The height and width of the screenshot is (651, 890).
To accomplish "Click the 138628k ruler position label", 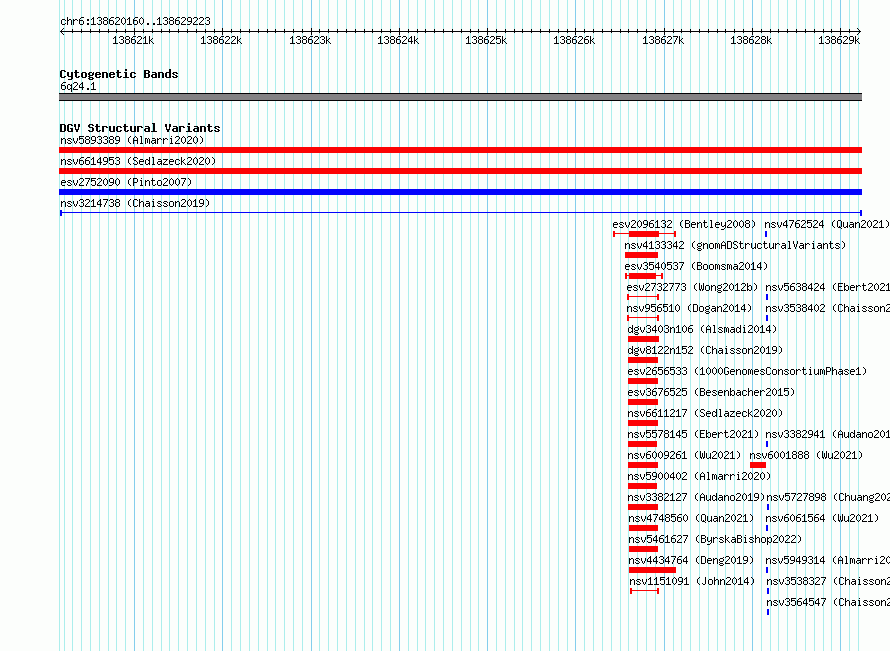I will click(751, 40).
